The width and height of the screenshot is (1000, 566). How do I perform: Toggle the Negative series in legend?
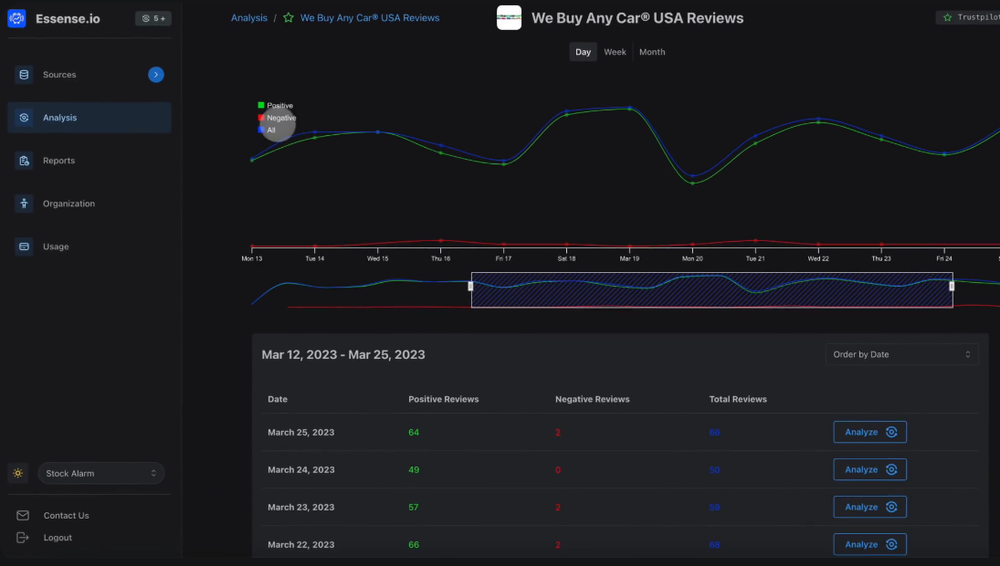click(277, 117)
